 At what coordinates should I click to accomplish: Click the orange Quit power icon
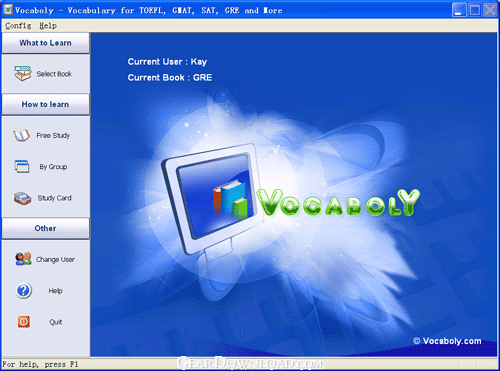point(24,322)
